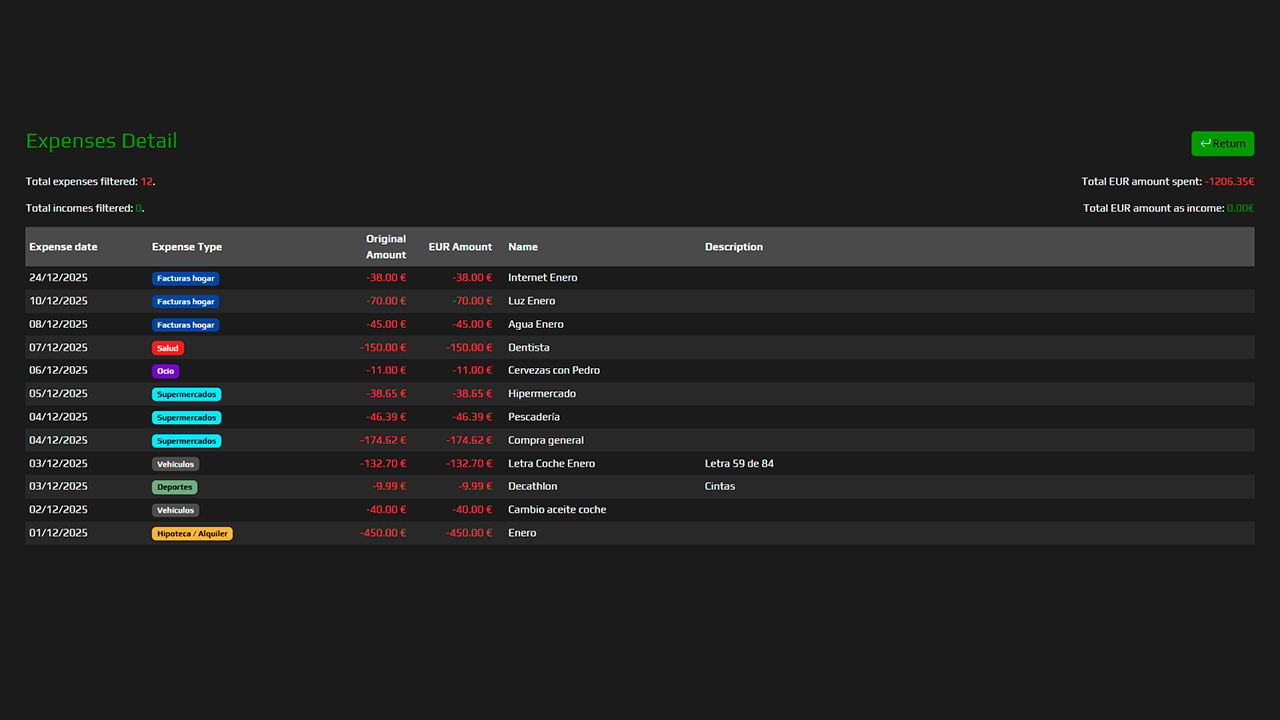Click the Facturas hogar tag on Internet Enero row

pyautogui.click(x=185, y=278)
